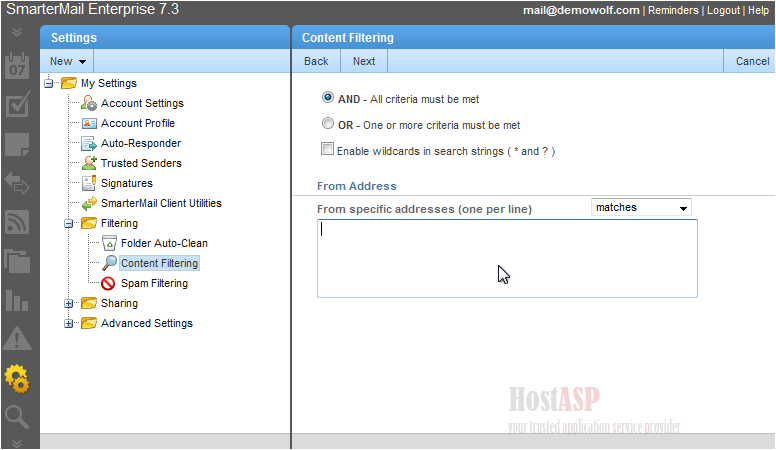This screenshot has width=776, height=450.
Task: Open the File storage icon in sidebar
Action: click(17, 261)
